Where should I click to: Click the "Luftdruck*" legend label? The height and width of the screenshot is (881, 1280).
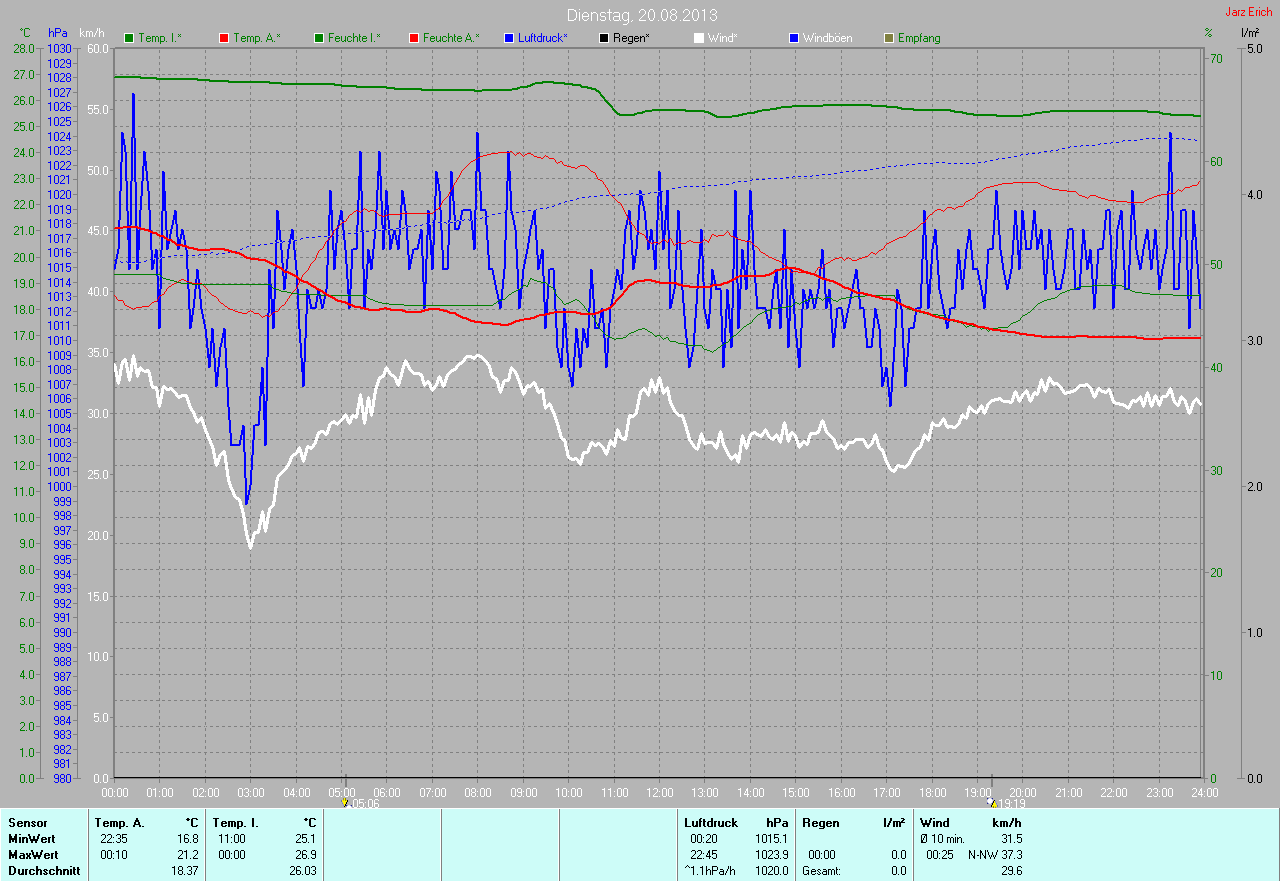(x=543, y=38)
